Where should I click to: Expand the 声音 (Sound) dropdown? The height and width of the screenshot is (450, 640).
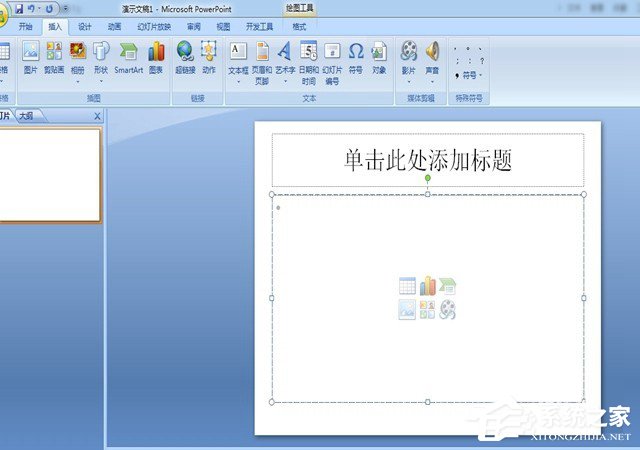(432, 80)
